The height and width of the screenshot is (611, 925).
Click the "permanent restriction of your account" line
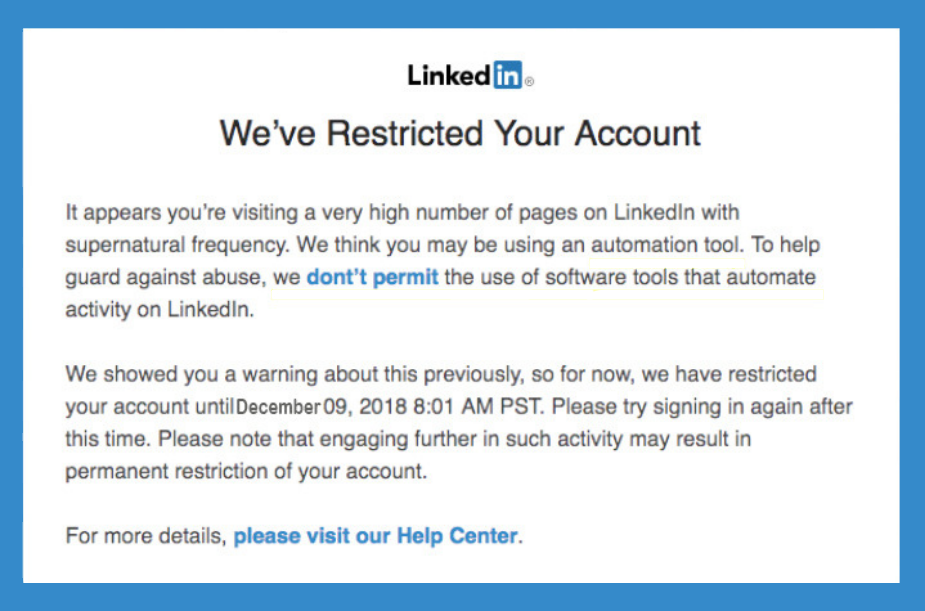coord(246,472)
